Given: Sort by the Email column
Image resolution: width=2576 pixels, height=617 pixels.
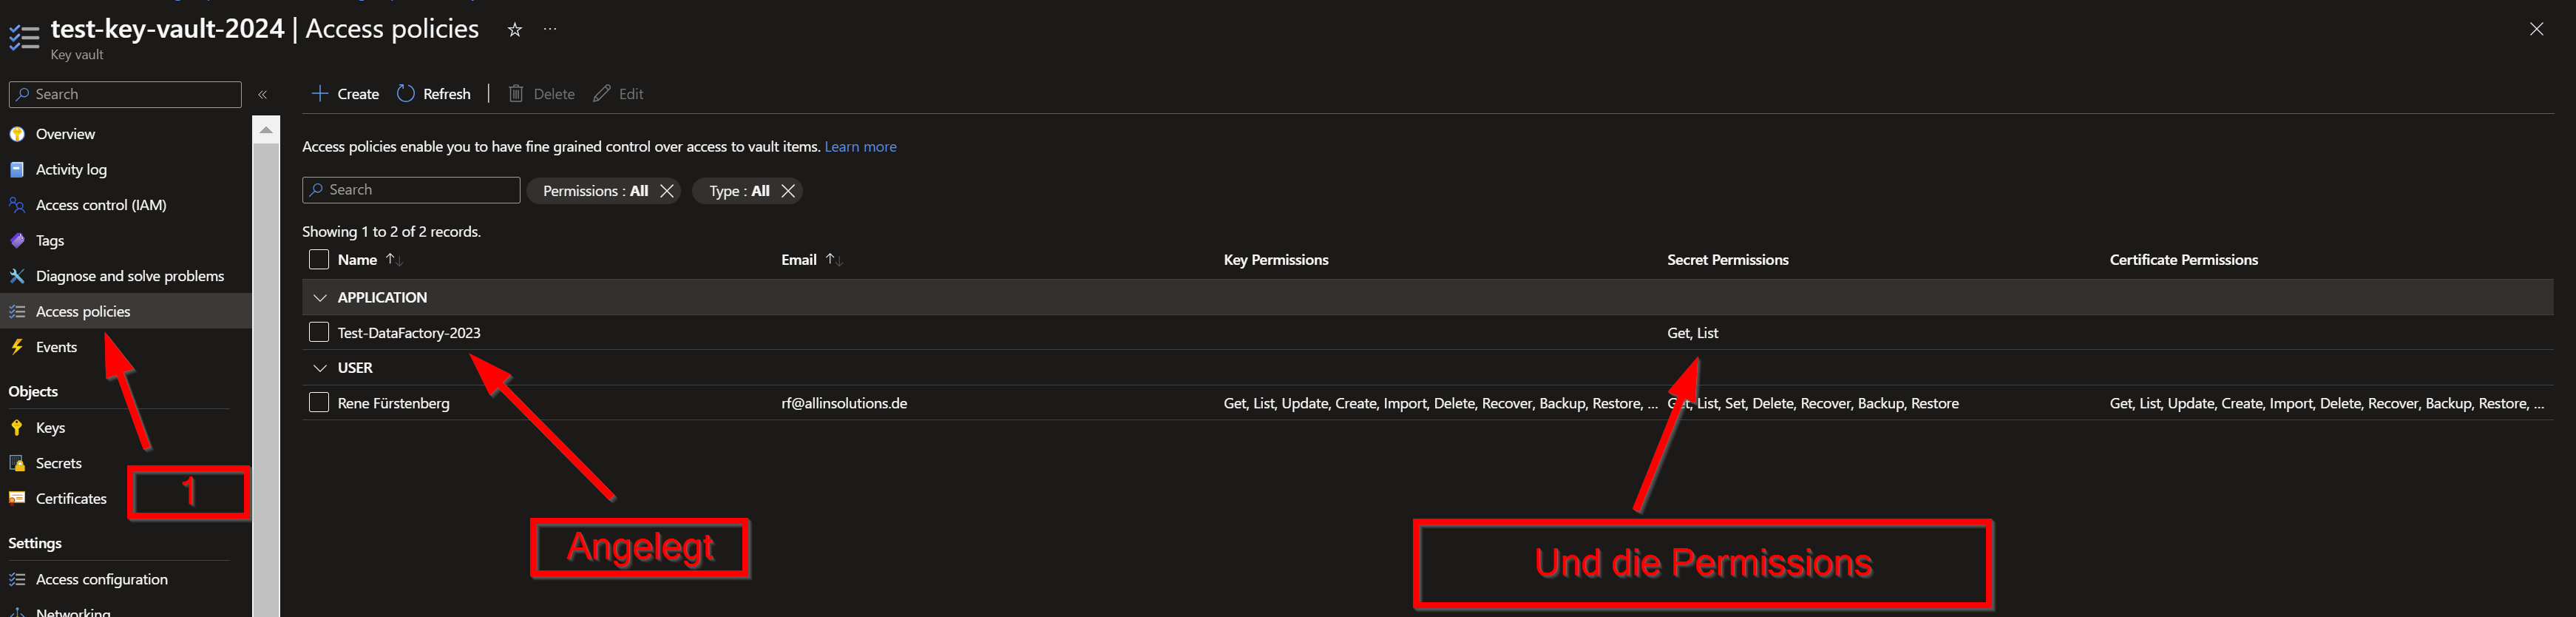Looking at the screenshot, I should coord(812,260).
